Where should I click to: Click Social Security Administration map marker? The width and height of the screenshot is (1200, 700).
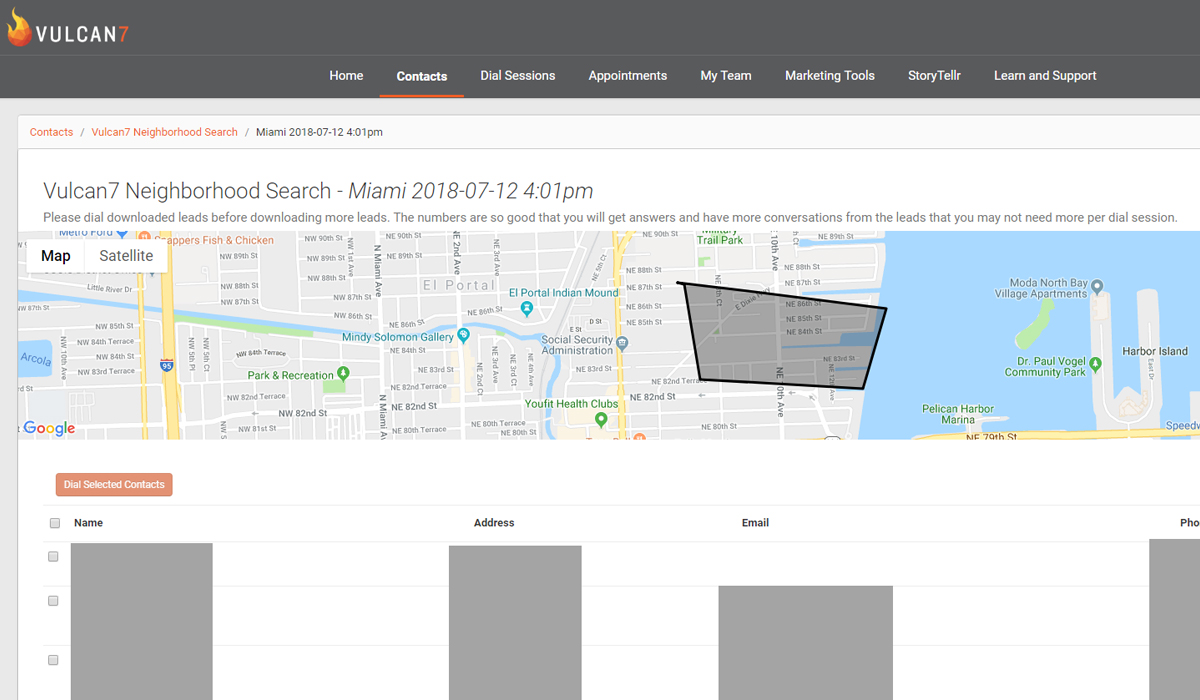click(622, 344)
